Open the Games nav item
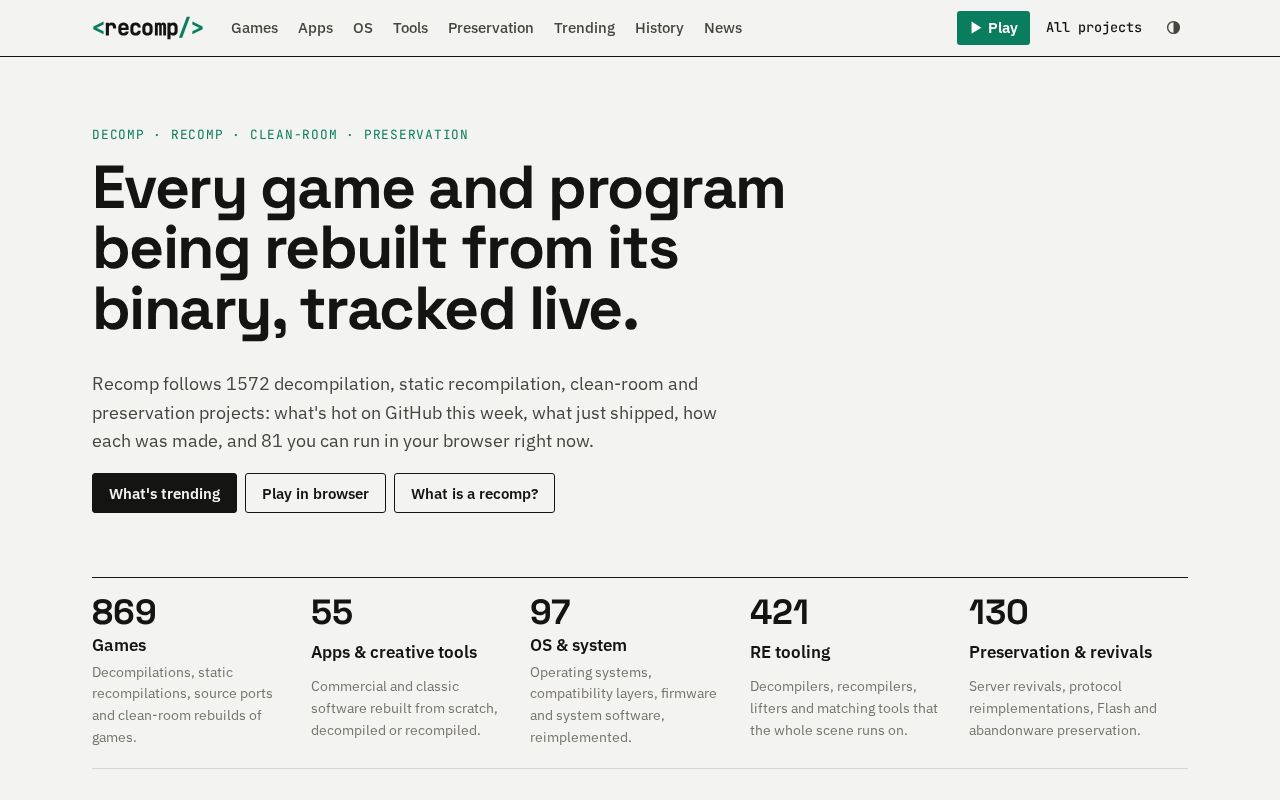The height and width of the screenshot is (800, 1280). point(255,28)
